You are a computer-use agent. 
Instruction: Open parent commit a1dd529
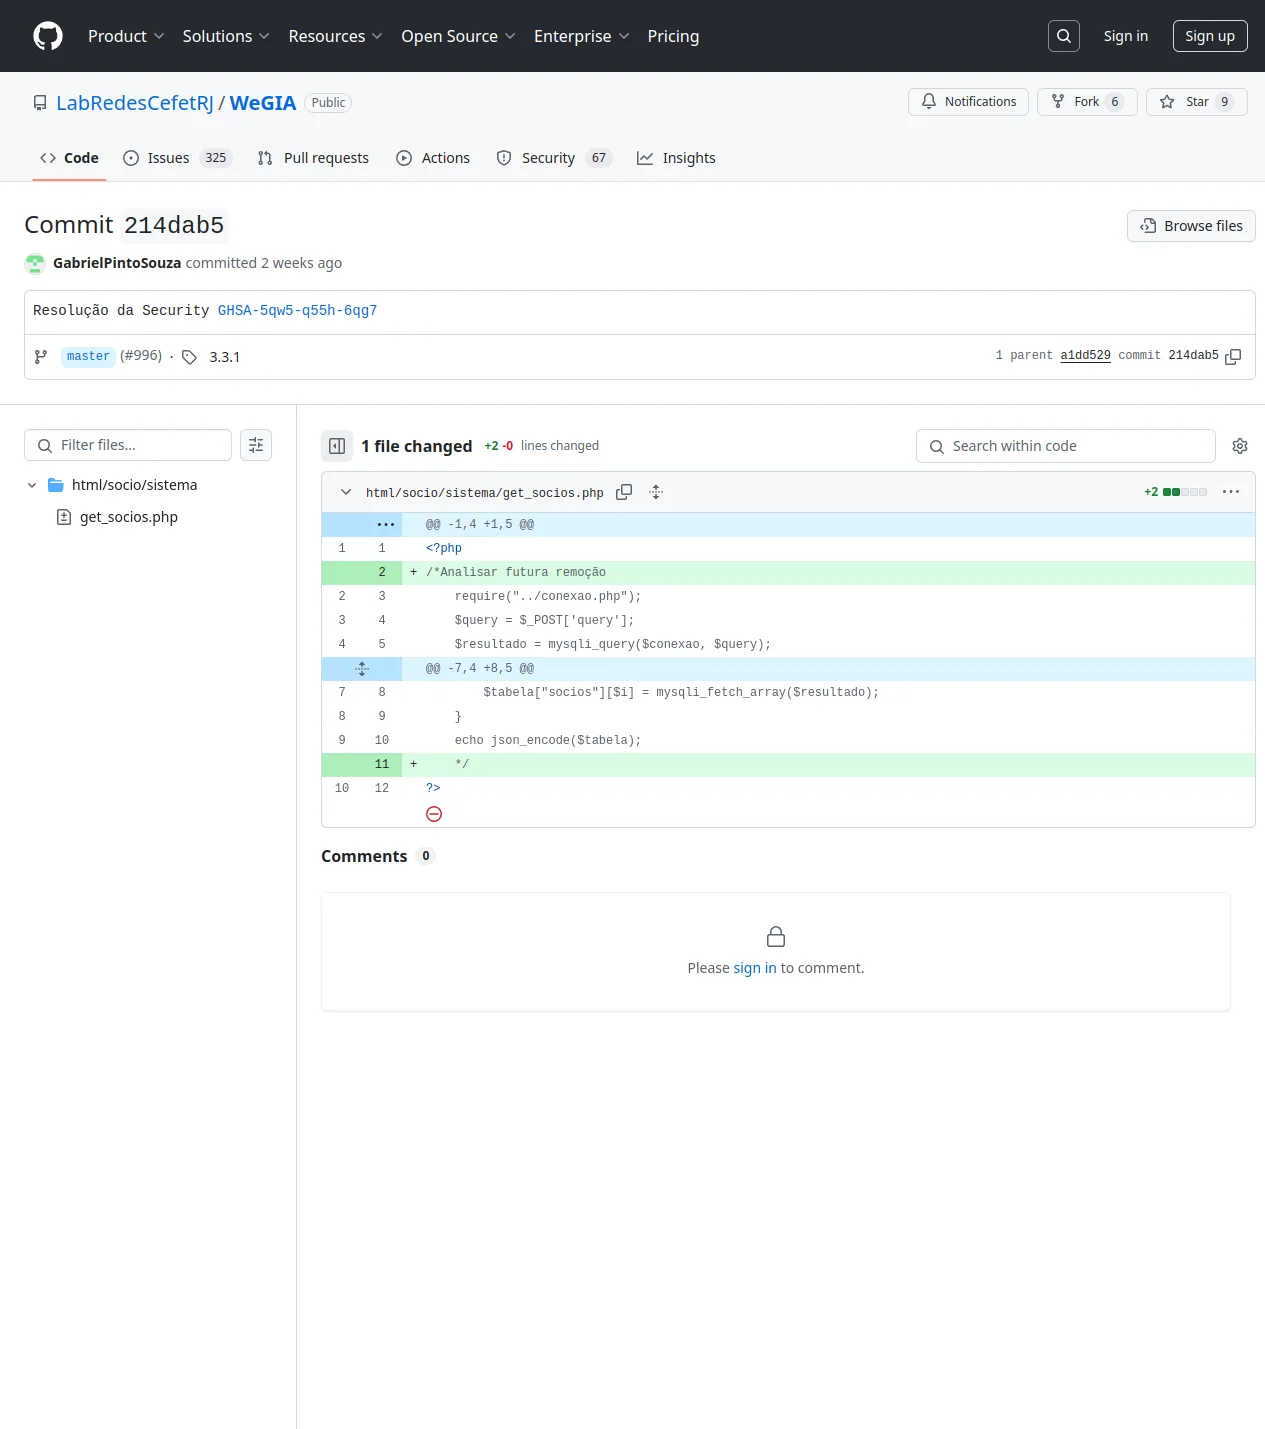click(1085, 356)
